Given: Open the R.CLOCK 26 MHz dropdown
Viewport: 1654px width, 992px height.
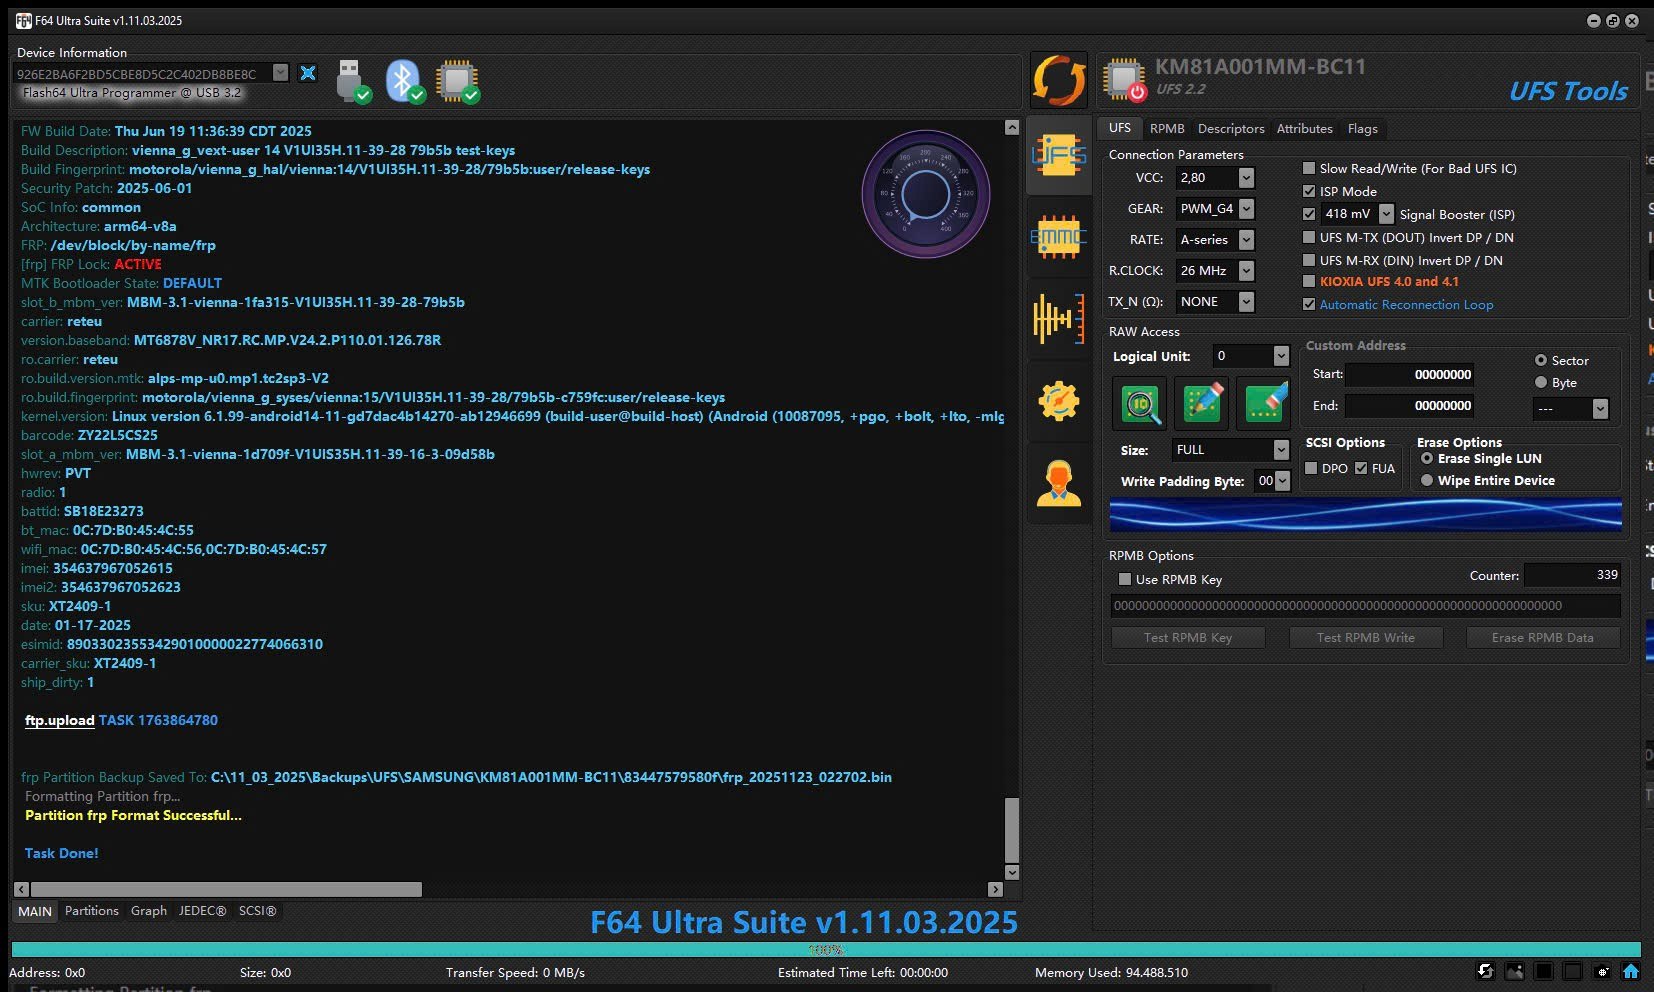Looking at the screenshot, I should click(x=1246, y=270).
